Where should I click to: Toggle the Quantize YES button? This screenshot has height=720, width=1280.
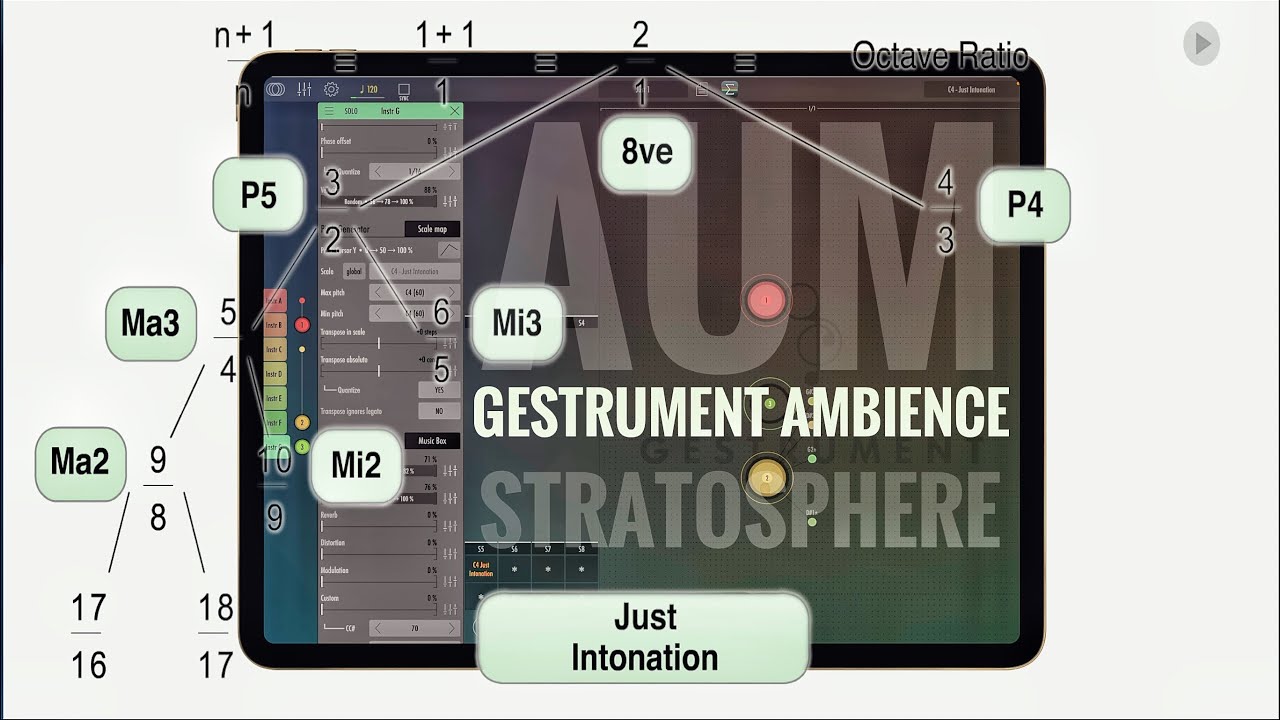[439, 390]
